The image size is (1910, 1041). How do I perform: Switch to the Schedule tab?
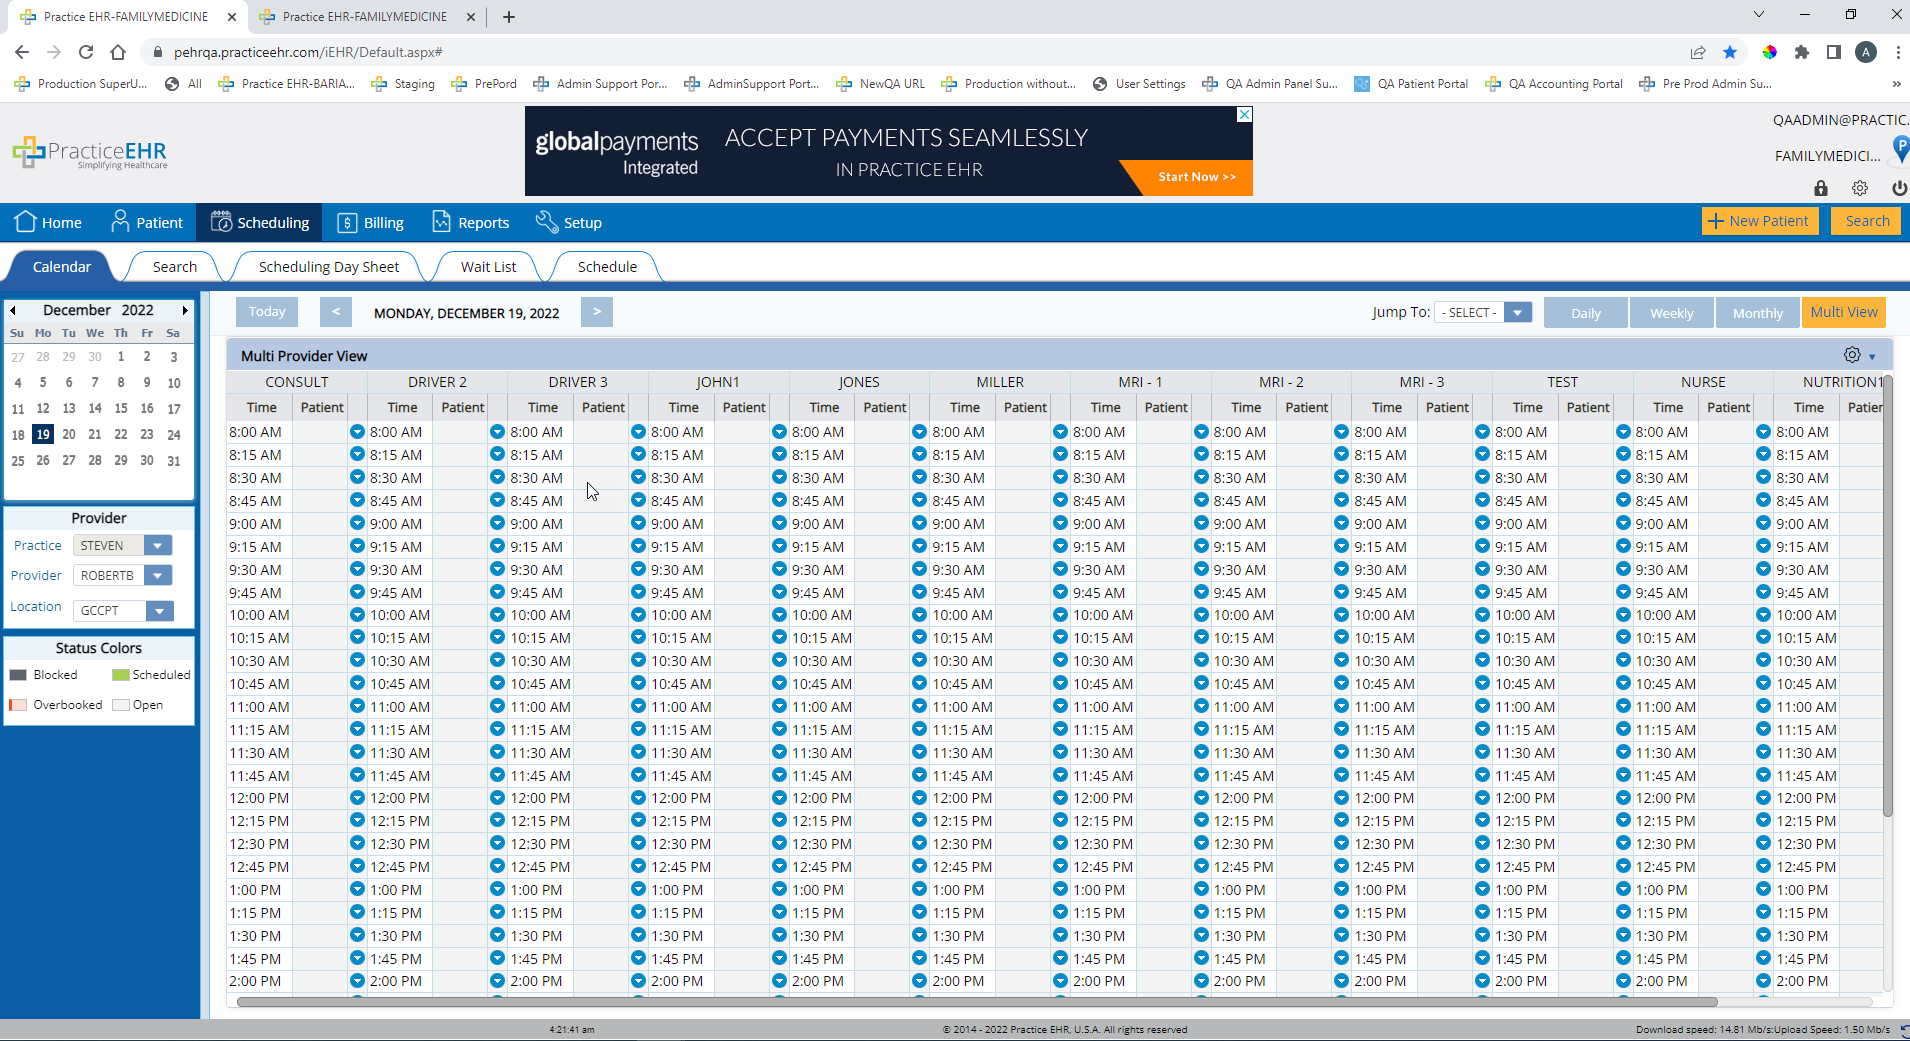[x=607, y=267]
